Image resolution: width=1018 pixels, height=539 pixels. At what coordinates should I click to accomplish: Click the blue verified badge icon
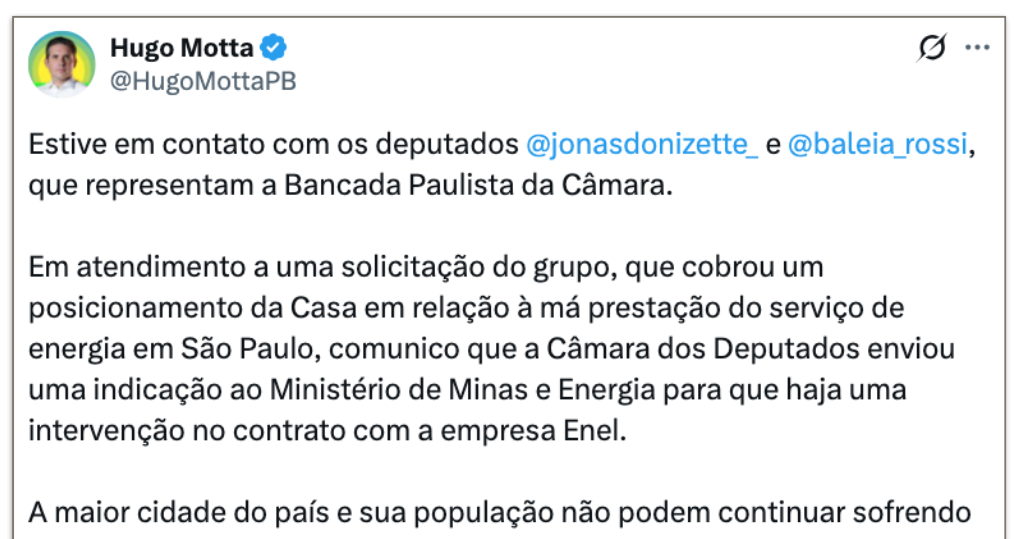[275, 48]
